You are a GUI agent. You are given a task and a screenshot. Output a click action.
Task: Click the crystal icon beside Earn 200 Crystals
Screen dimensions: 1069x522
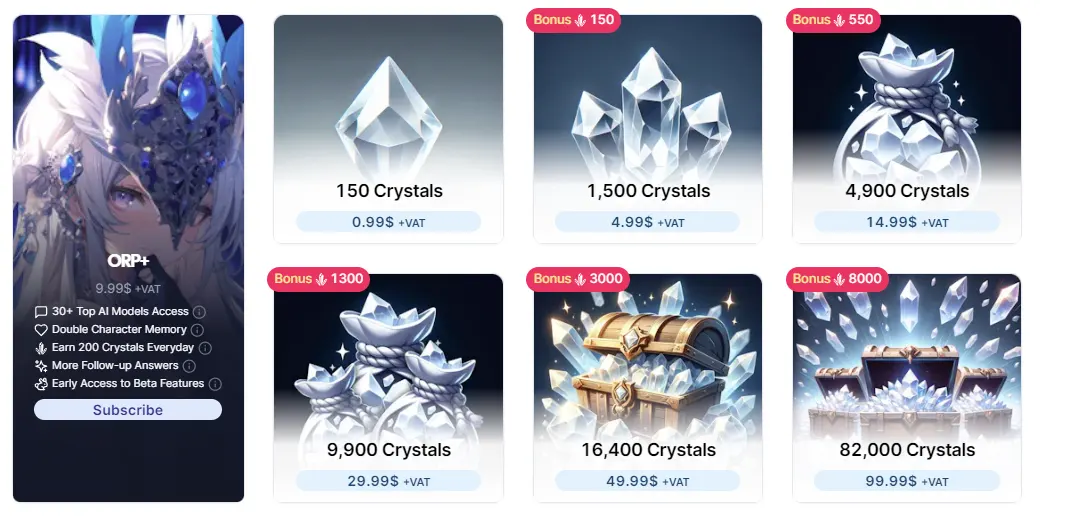click(41, 348)
